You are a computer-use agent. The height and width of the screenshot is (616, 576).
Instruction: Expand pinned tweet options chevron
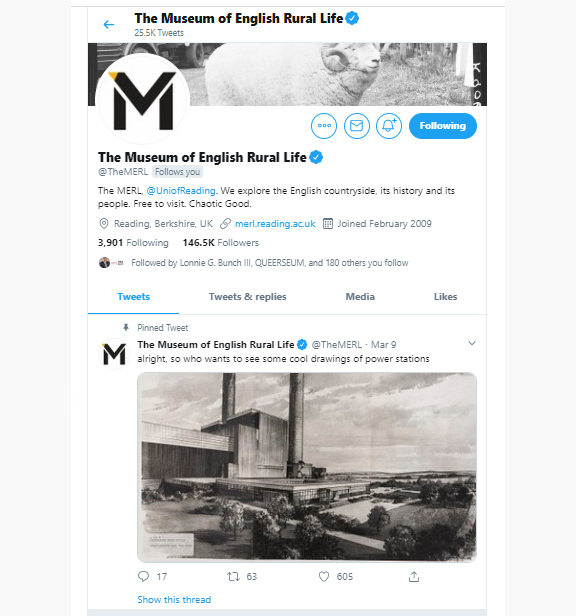click(472, 343)
